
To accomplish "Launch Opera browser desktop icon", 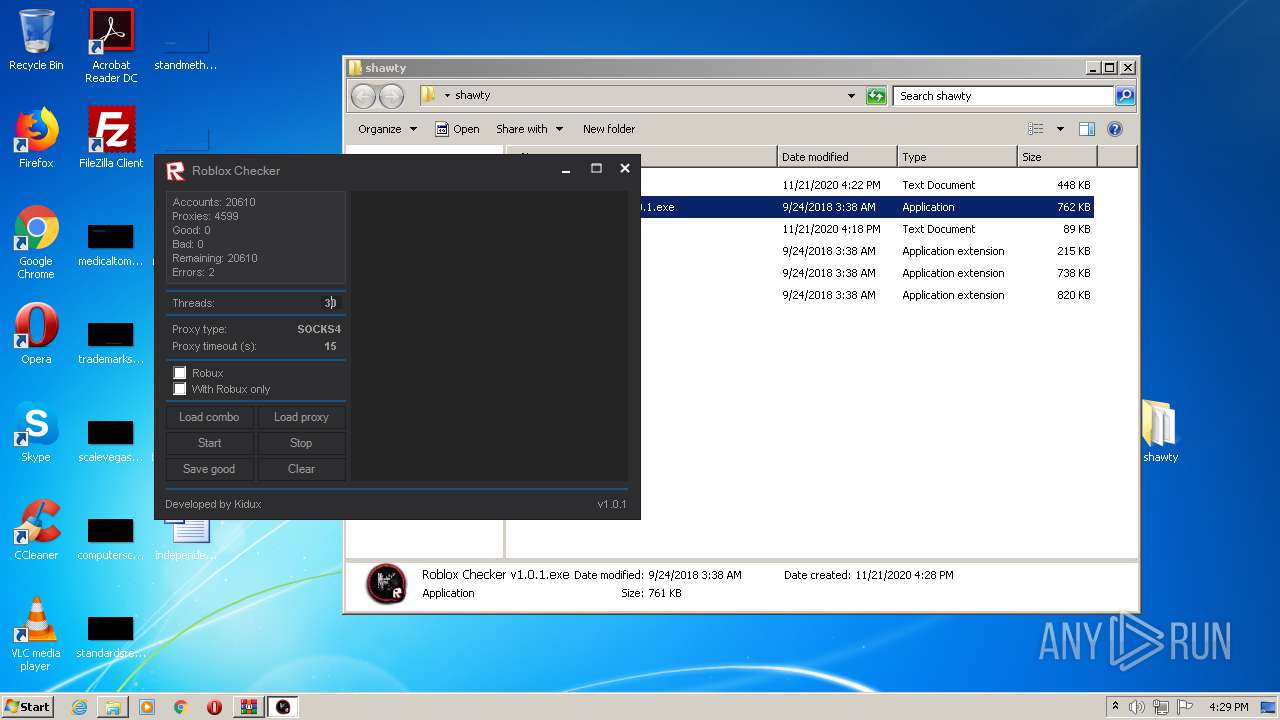I will 36,334.
